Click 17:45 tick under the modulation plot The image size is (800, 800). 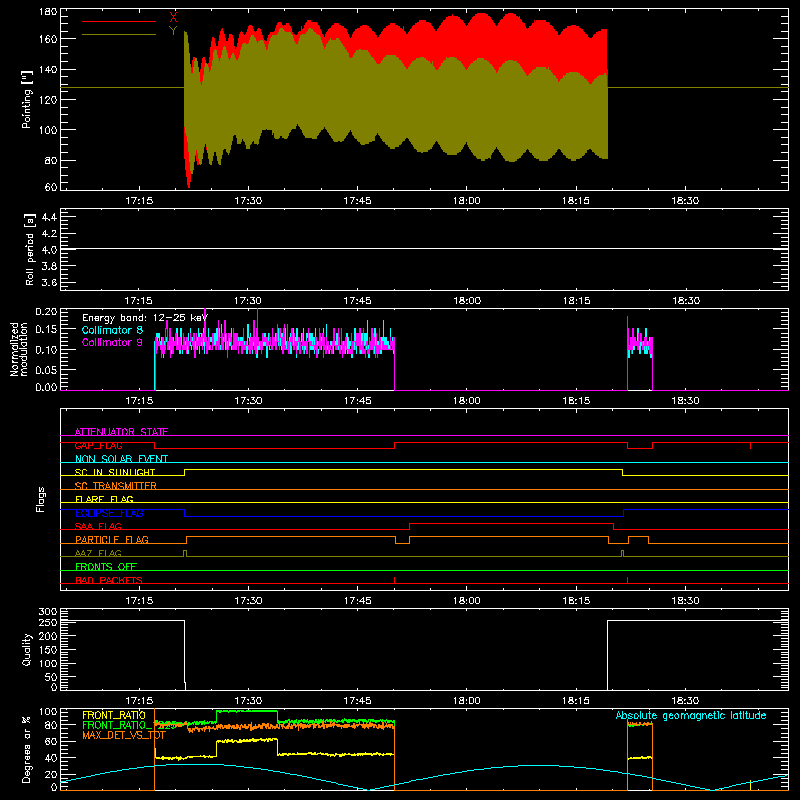357,401
